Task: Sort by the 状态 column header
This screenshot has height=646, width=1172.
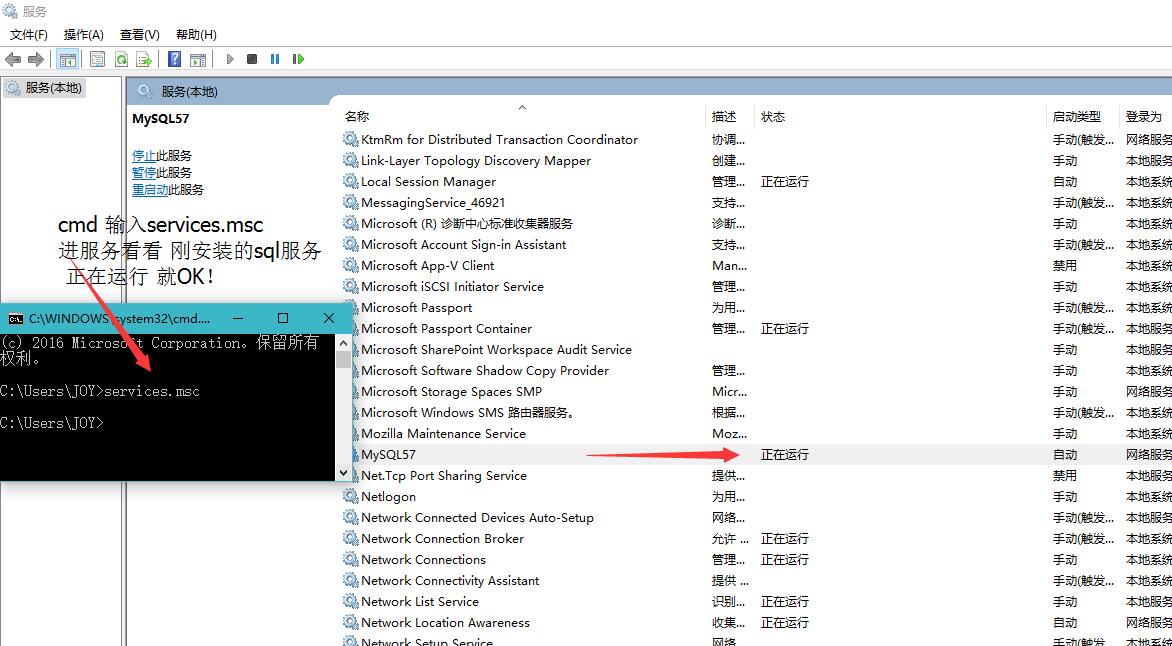Action: (773, 117)
